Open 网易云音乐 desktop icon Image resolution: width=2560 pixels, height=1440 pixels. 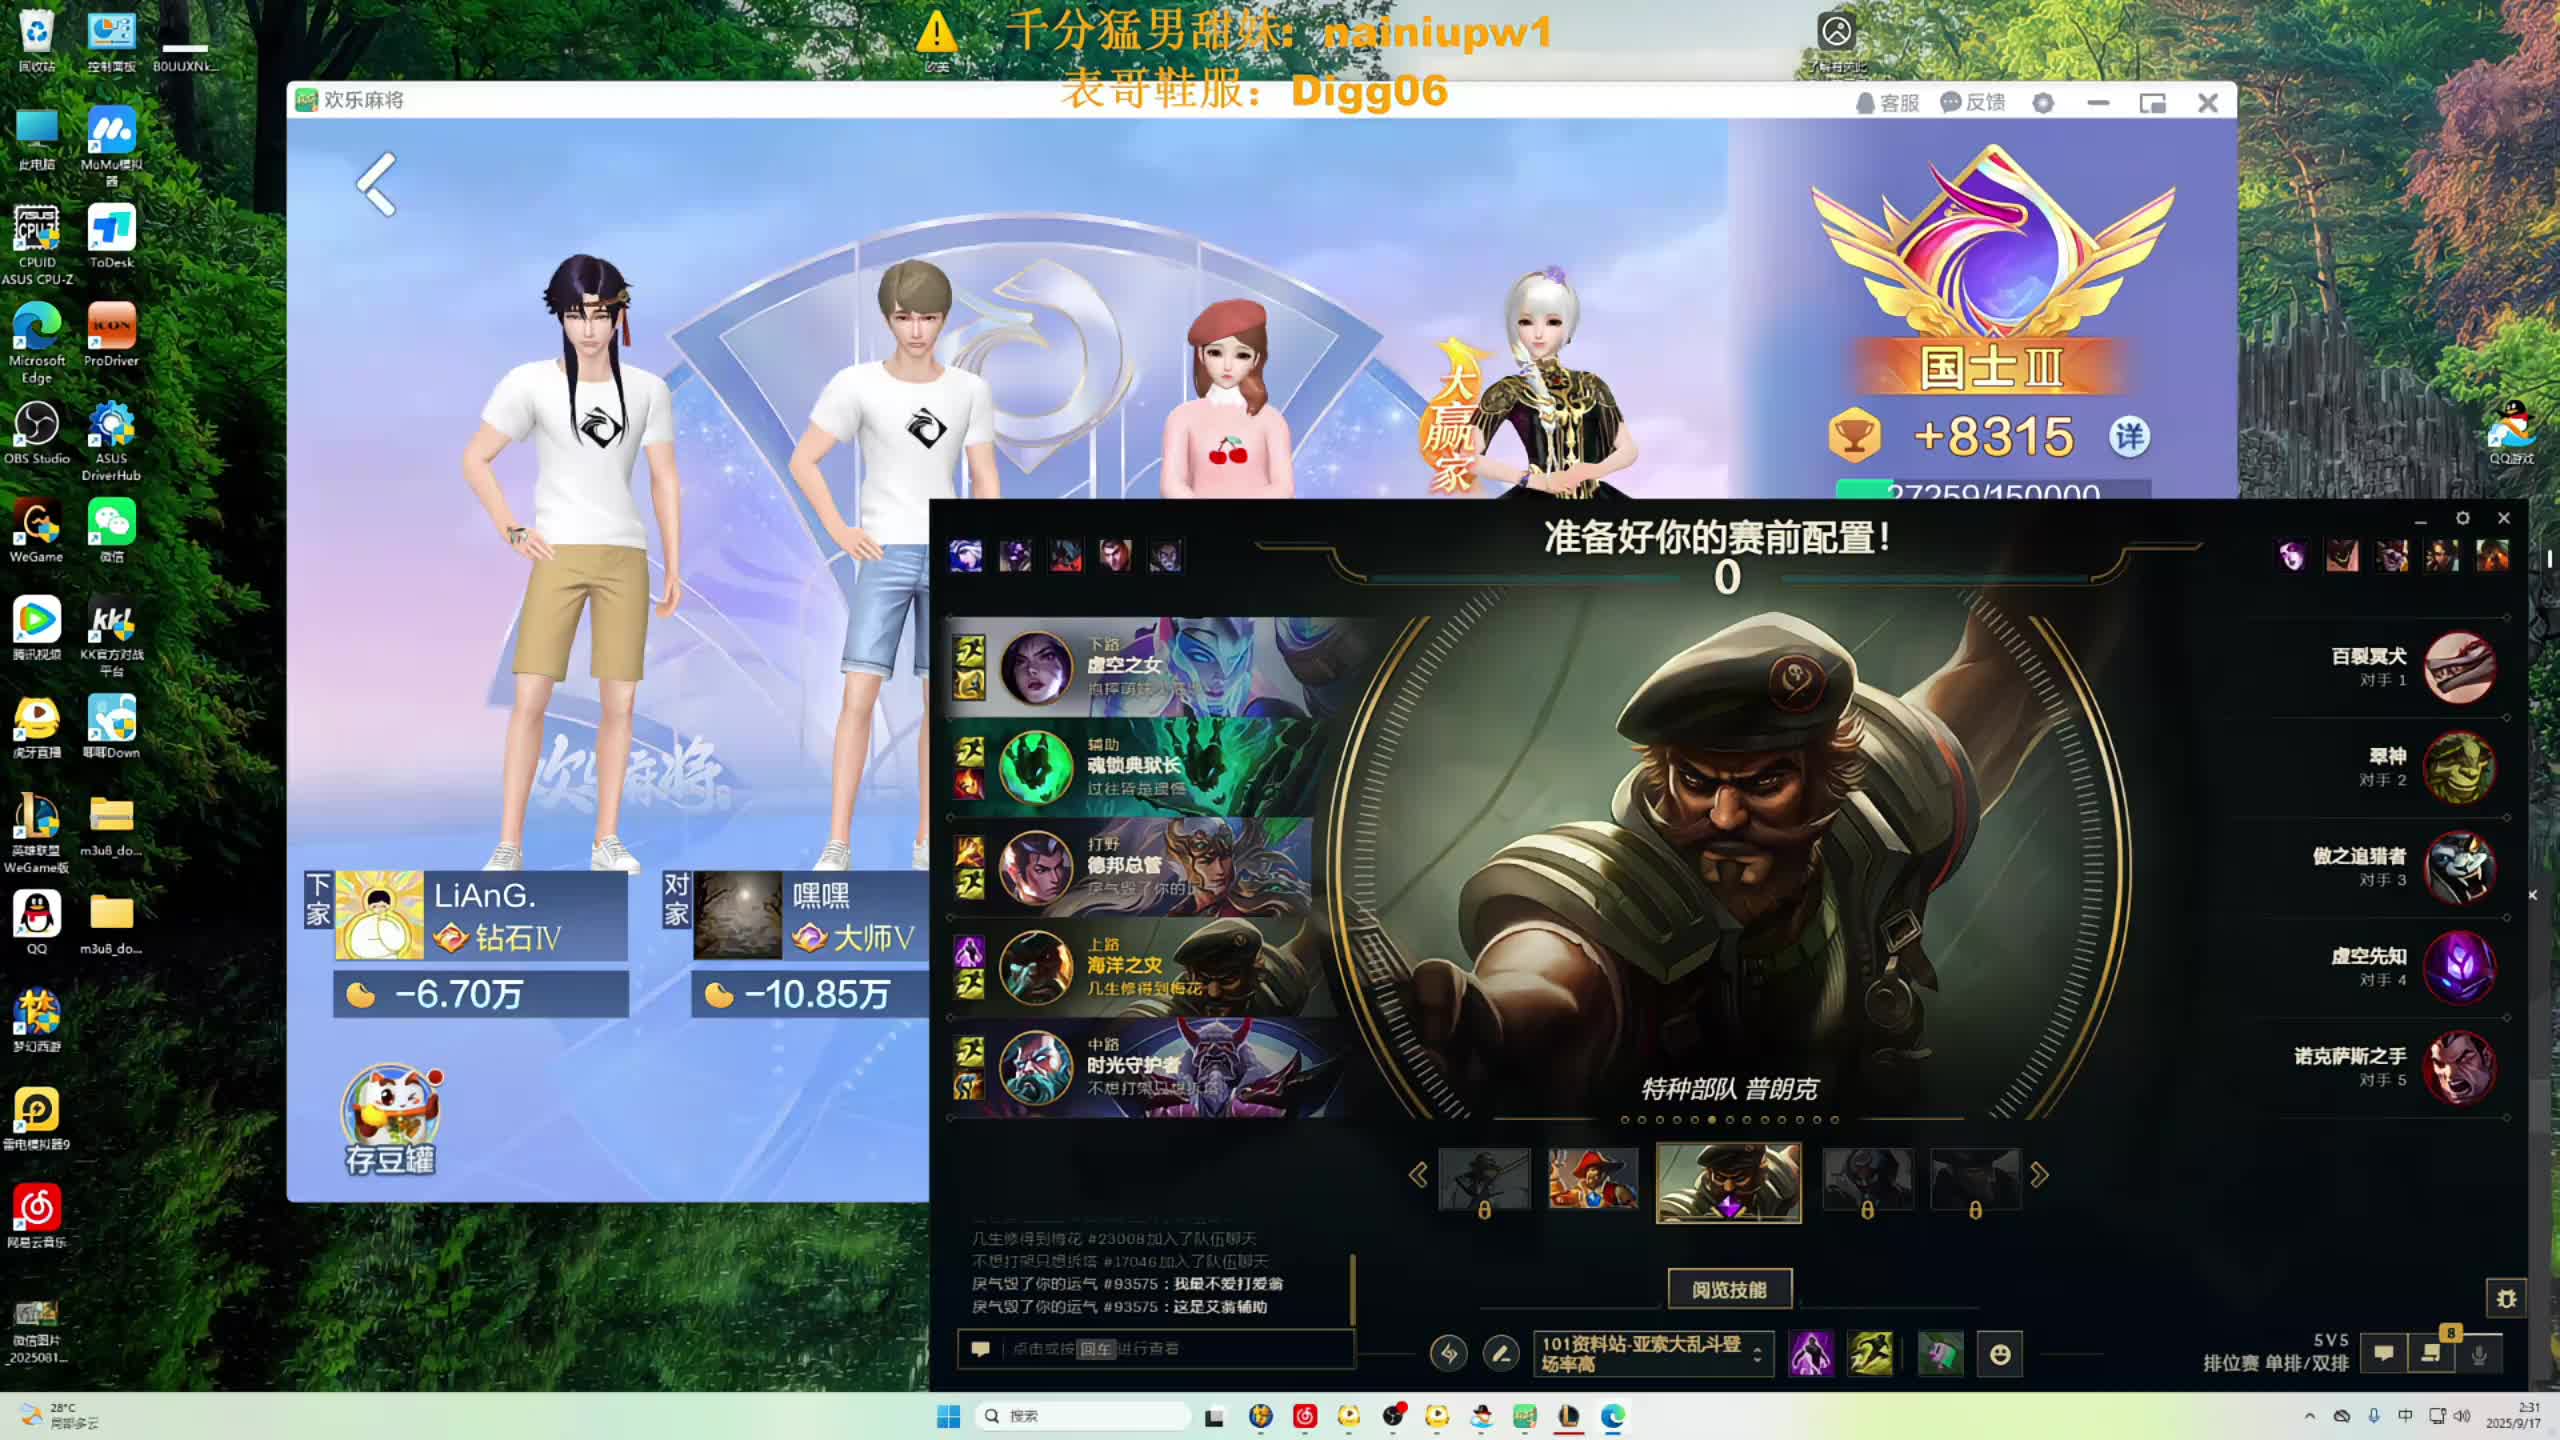[37, 1217]
